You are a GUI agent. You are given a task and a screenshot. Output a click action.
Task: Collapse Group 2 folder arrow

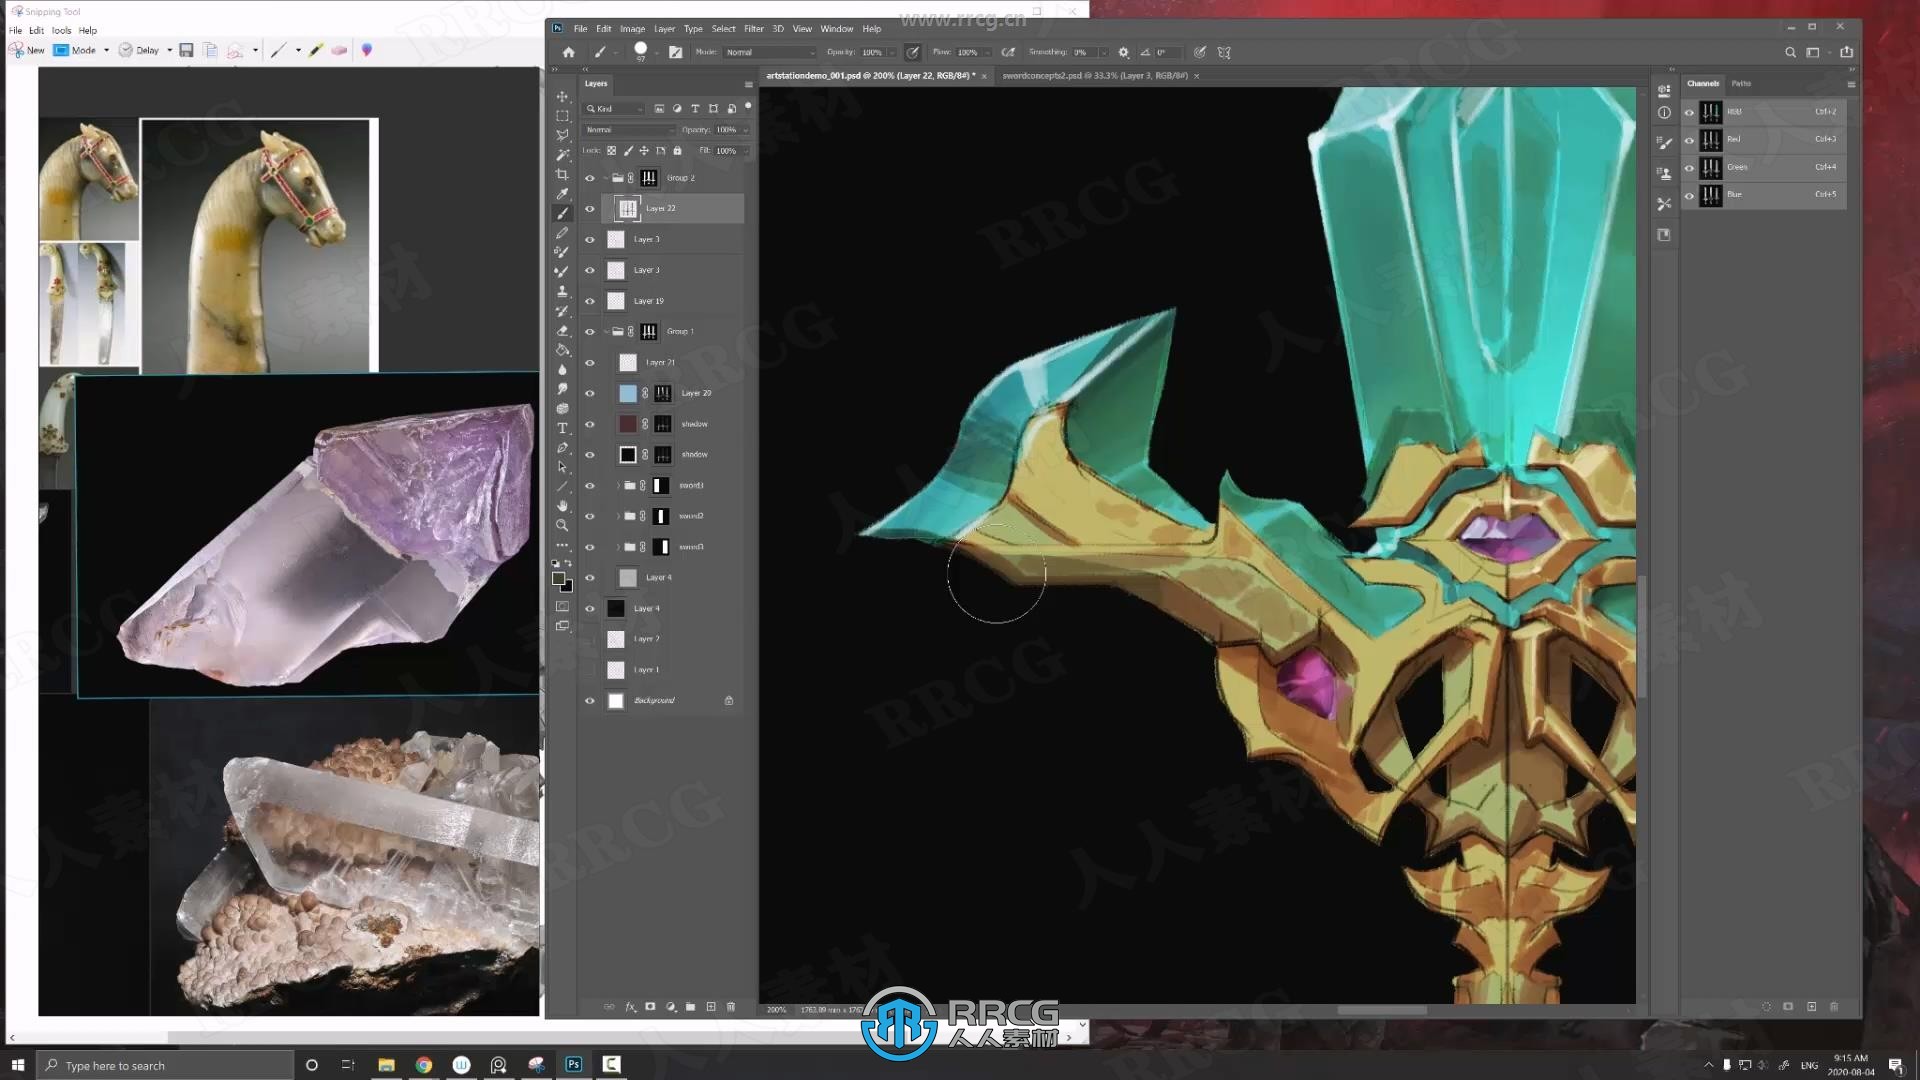point(606,178)
